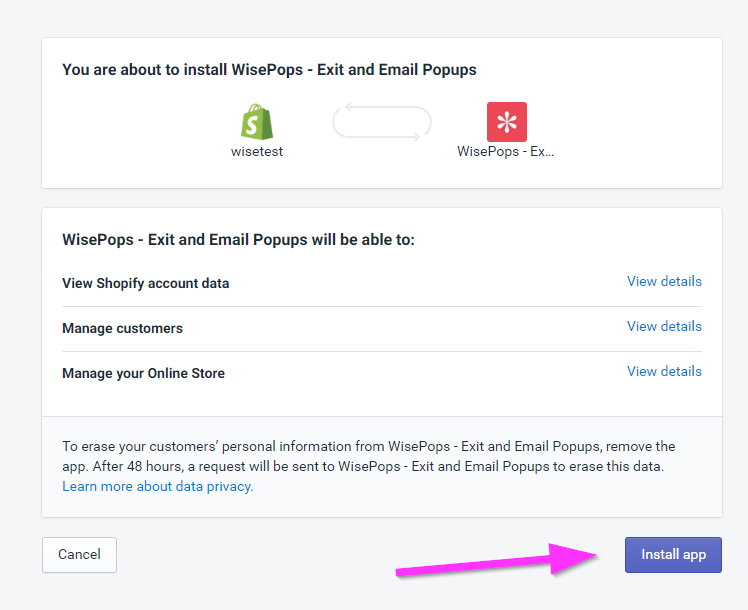The width and height of the screenshot is (748, 610).
Task: Click the Manage customers permission text
Action: point(123,328)
